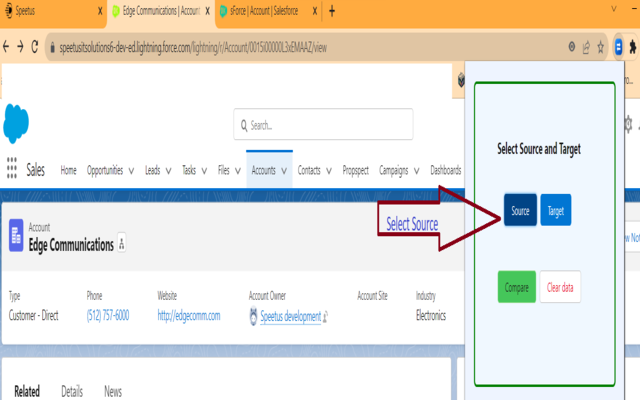640x400 pixels.
Task: Open the Leads nav tab
Action: (153, 170)
